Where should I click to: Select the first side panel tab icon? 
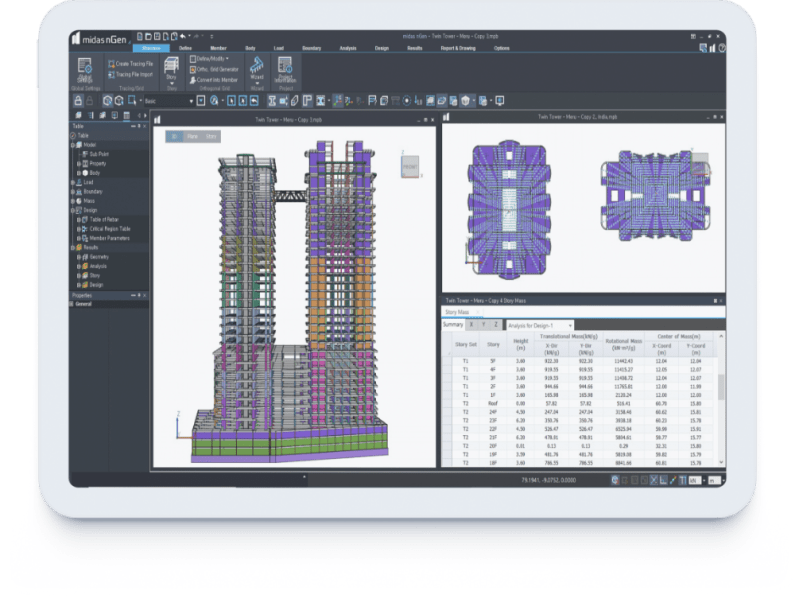[78, 116]
